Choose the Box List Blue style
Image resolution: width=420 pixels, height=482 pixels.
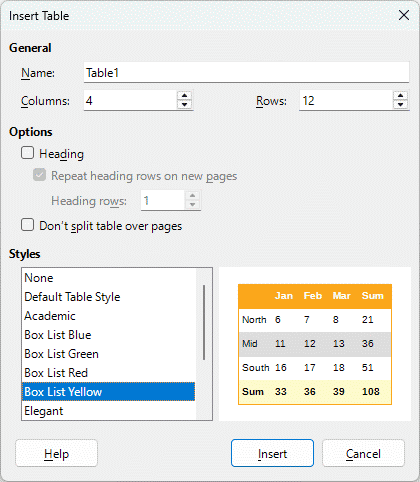[109, 335]
